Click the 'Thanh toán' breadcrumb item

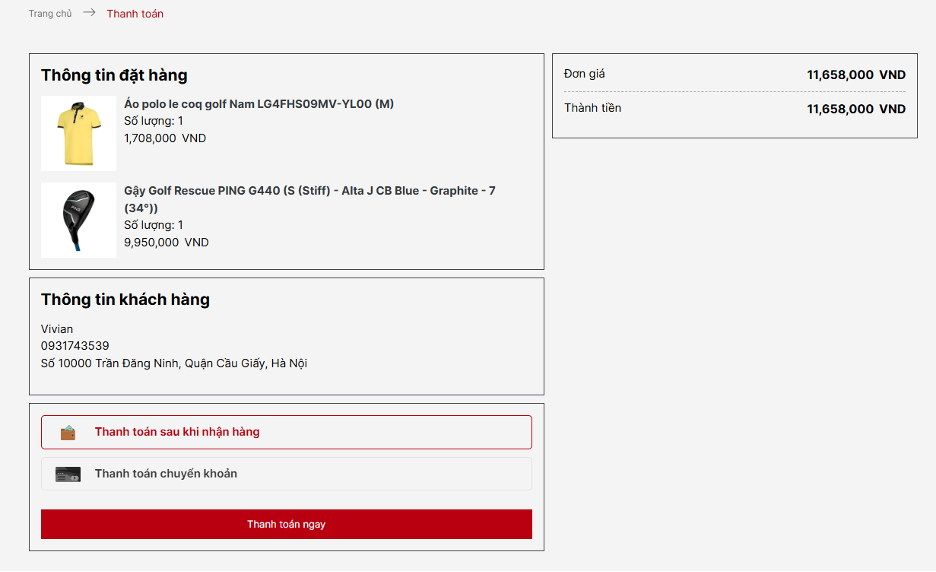point(135,14)
